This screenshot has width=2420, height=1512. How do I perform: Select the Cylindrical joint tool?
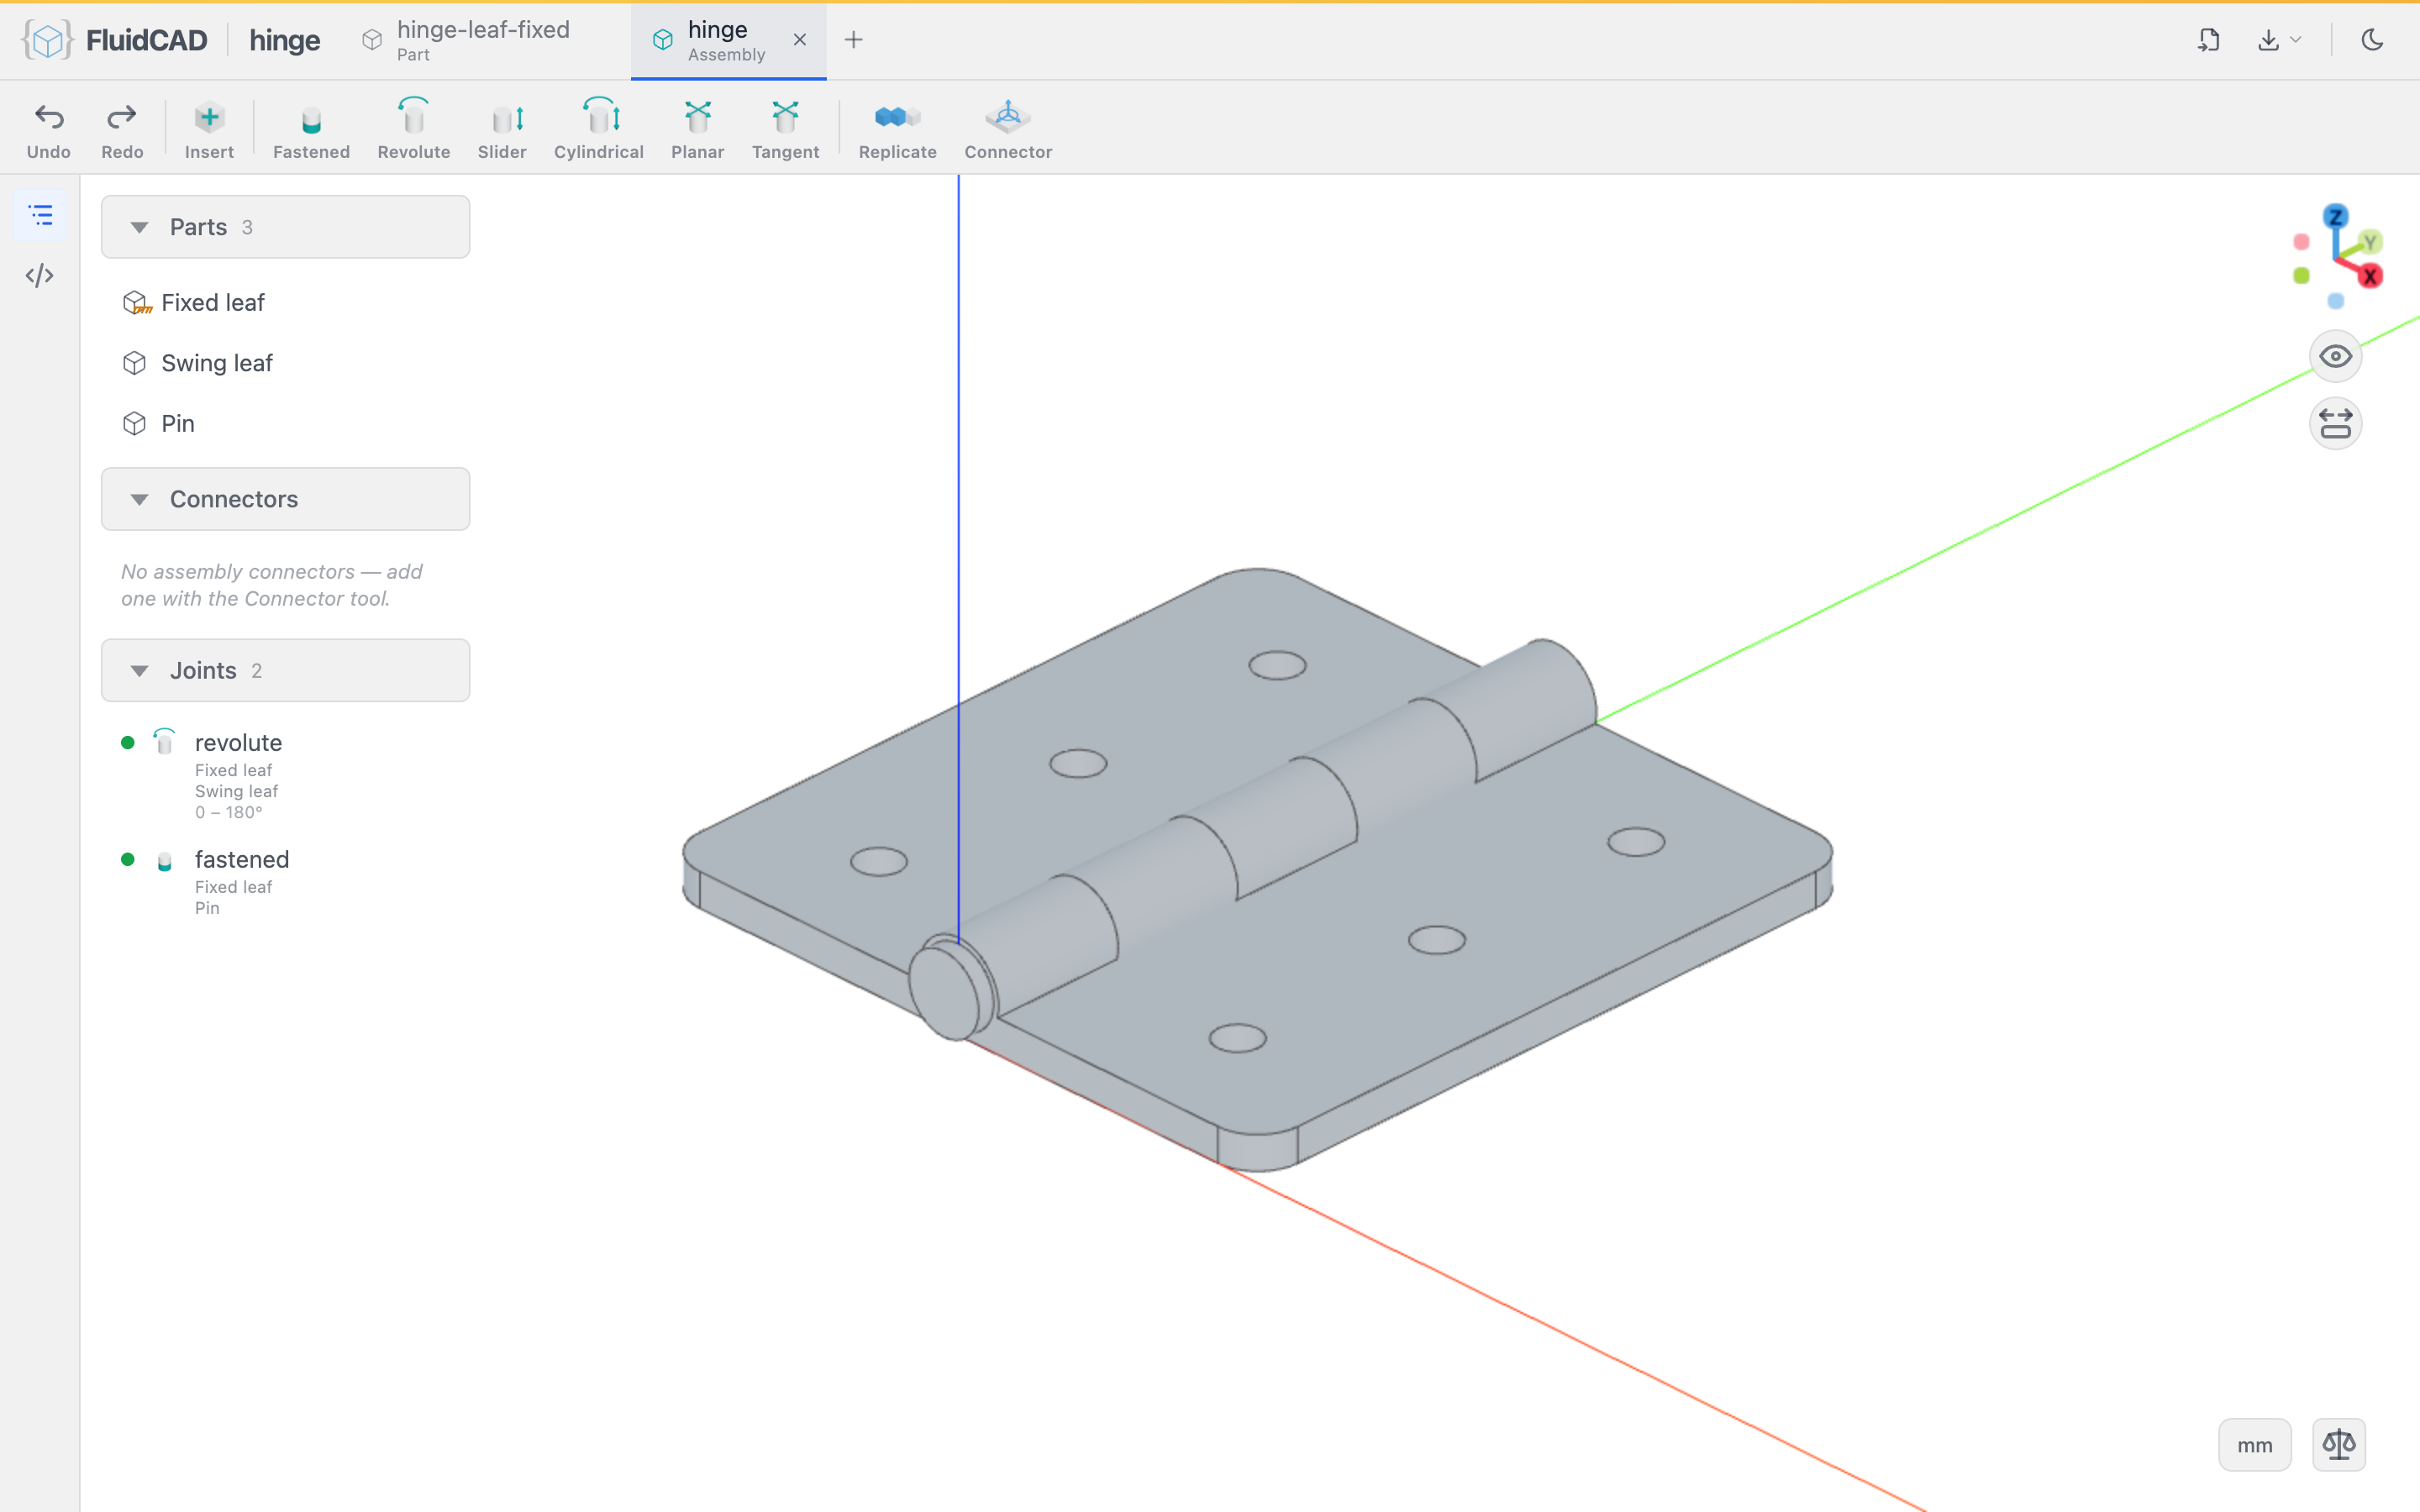pos(599,130)
